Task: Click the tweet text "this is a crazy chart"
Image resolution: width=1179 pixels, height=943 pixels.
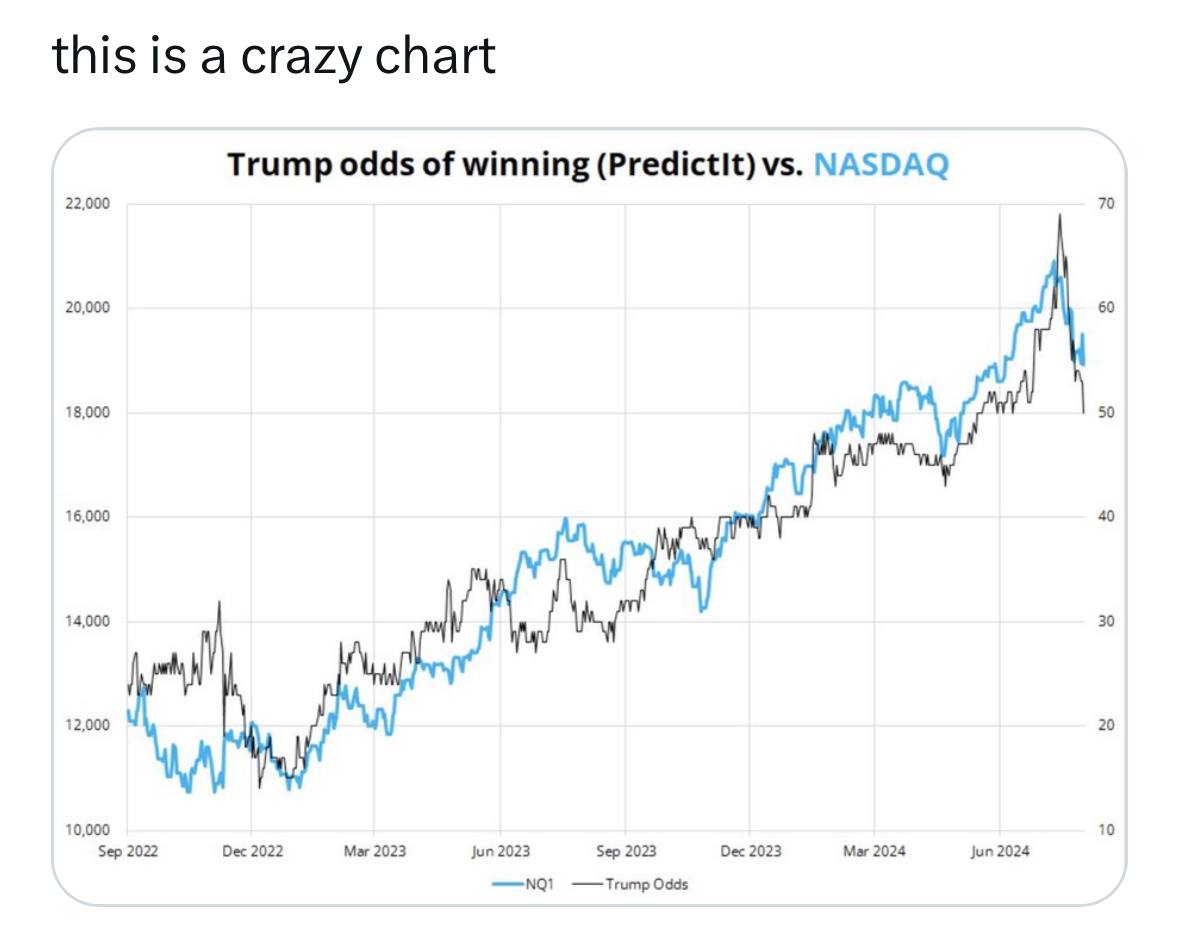Action: point(273,55)
